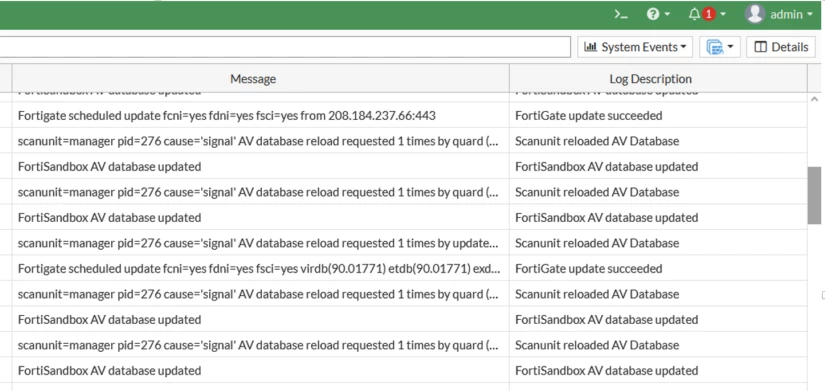Select the message row with 208.184.237.66:443
The height and width of the screenshot is (391, 825).
point(260,115)
